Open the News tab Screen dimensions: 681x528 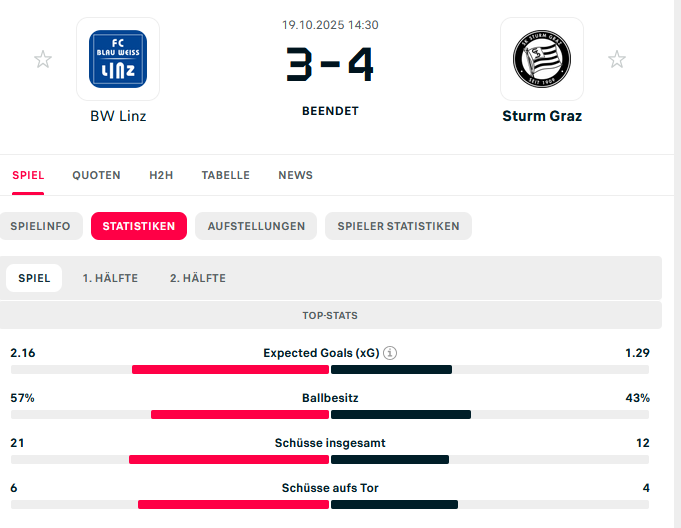pos(295,175)
